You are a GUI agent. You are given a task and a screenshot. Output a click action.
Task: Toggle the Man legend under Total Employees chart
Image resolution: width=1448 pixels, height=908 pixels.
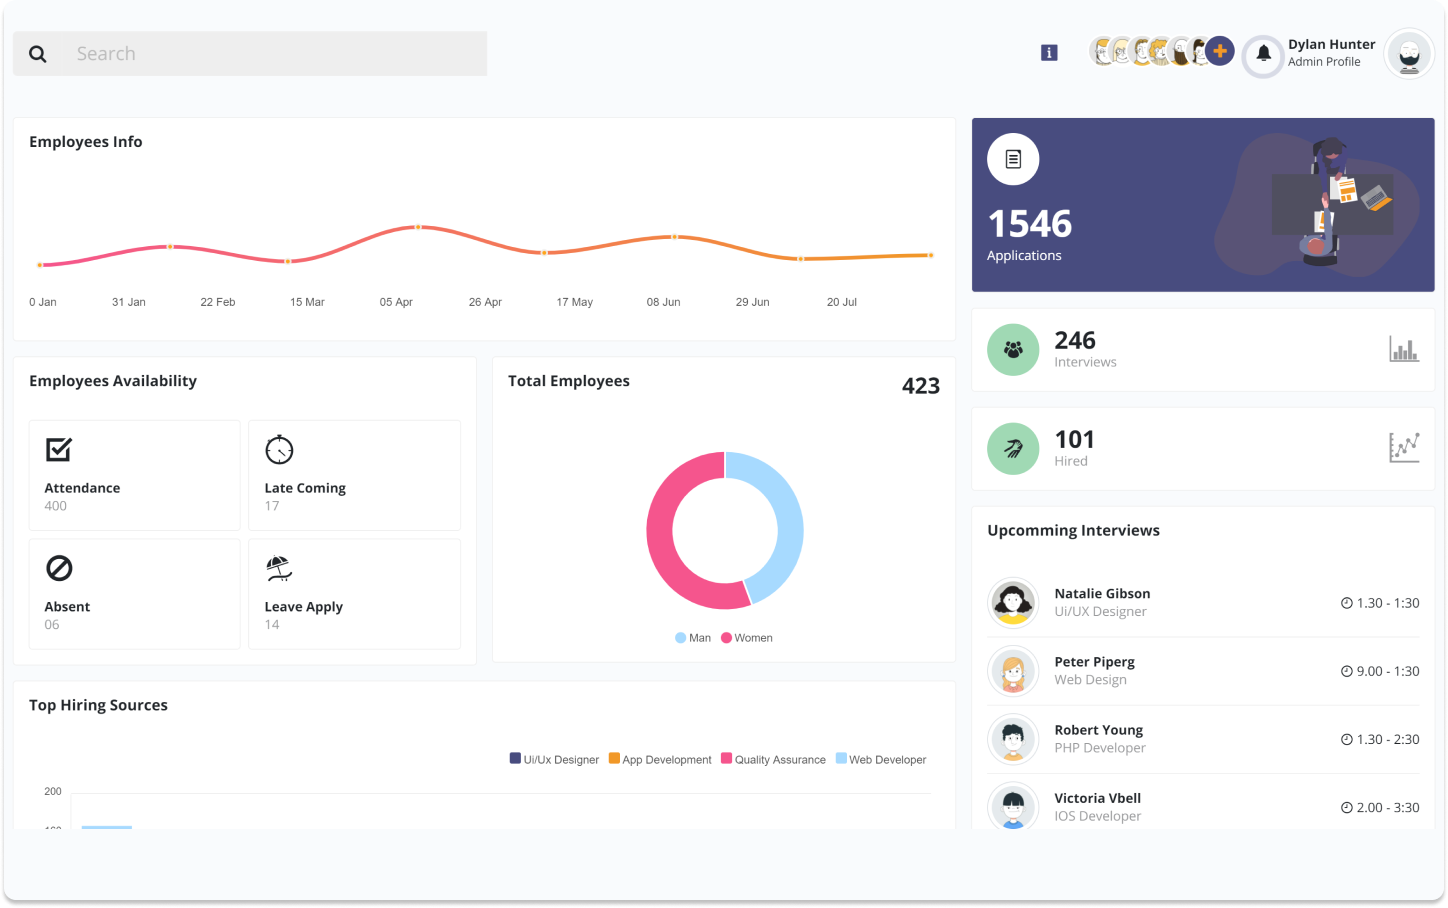[692, 637]
